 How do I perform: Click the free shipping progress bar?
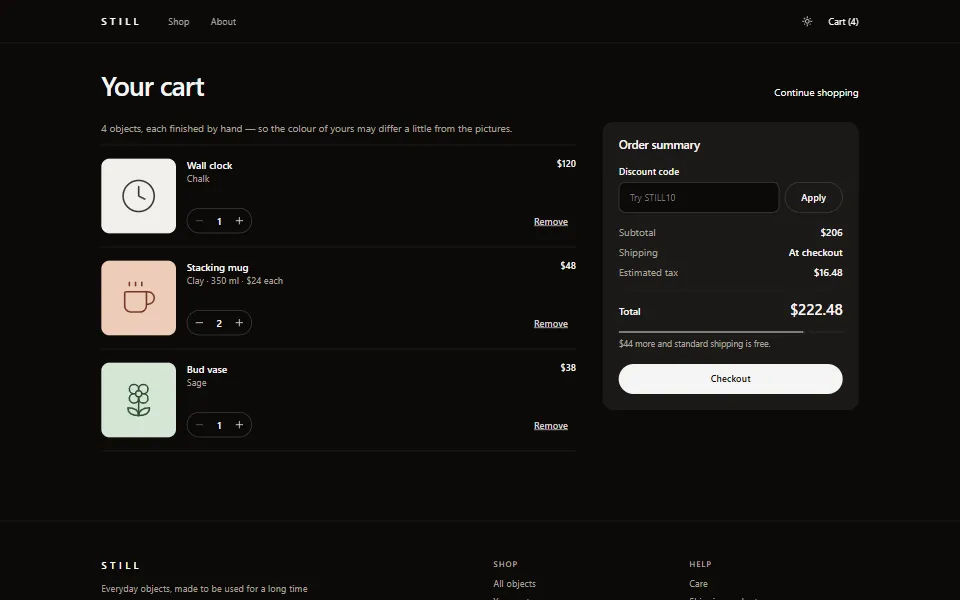pos(730,332)
